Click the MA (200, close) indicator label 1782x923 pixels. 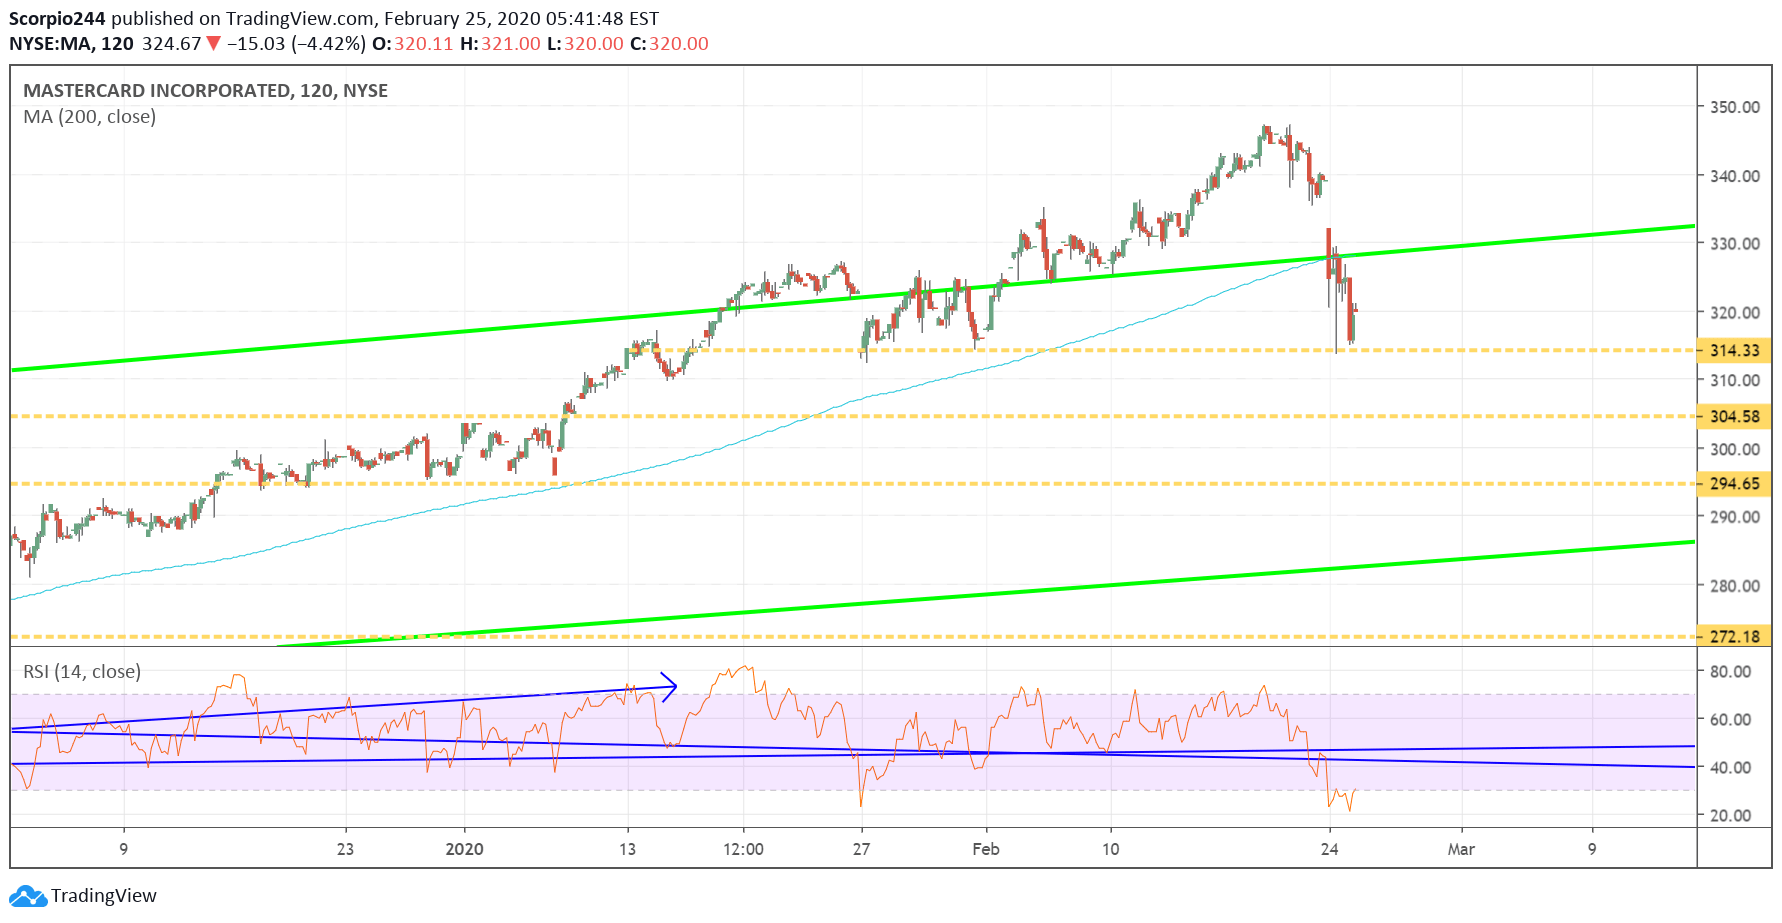pyautogui.click(x=90, y=117)
